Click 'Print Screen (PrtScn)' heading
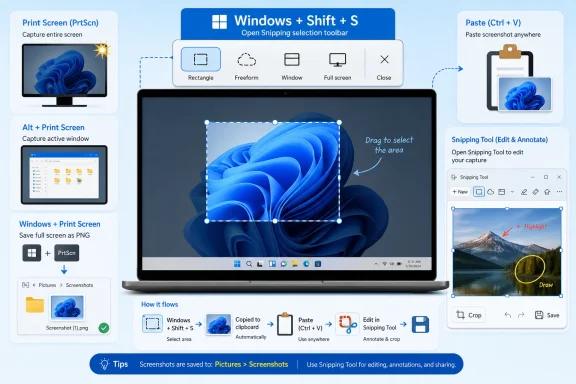576x384 pixels. click(x=60, y=23)
